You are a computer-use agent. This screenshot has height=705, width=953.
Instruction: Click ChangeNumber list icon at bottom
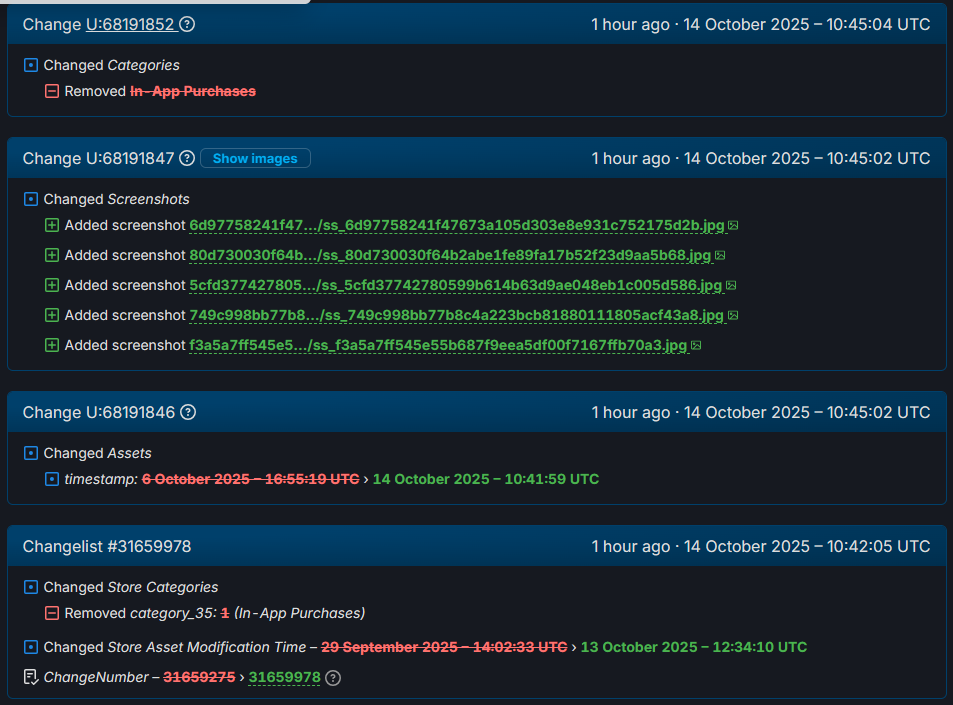click(31, 677)
